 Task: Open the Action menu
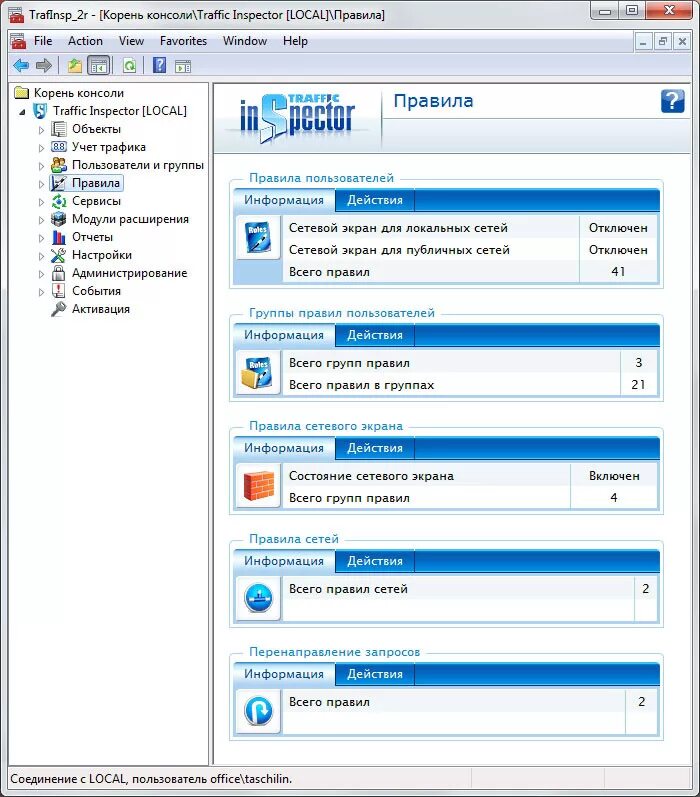[x=85, y=41]
